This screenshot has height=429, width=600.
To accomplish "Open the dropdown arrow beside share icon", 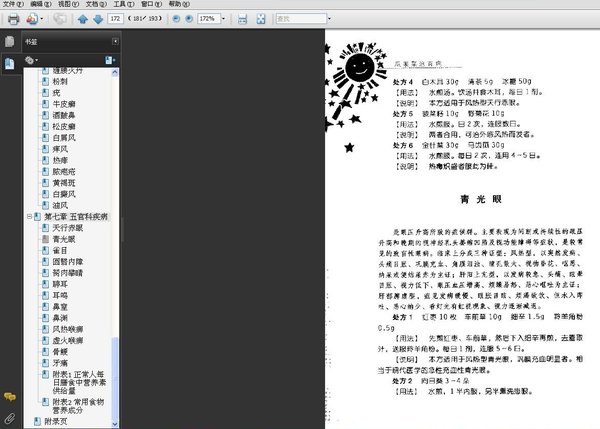I will pos(42,19).
